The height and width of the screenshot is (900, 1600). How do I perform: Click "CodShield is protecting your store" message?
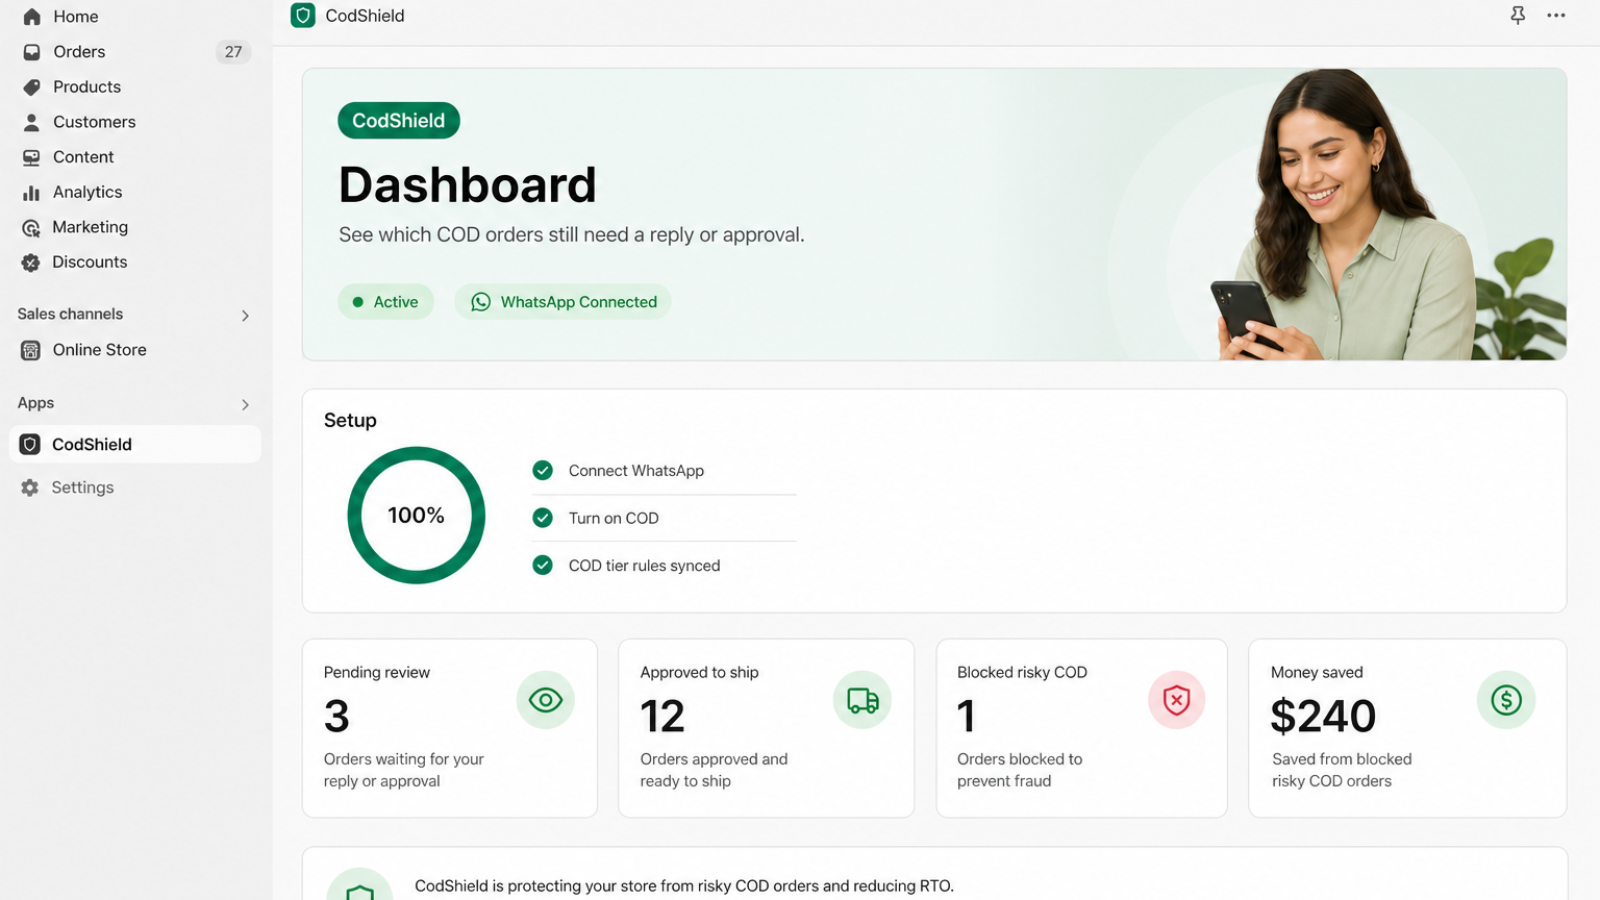pos(684,886)
